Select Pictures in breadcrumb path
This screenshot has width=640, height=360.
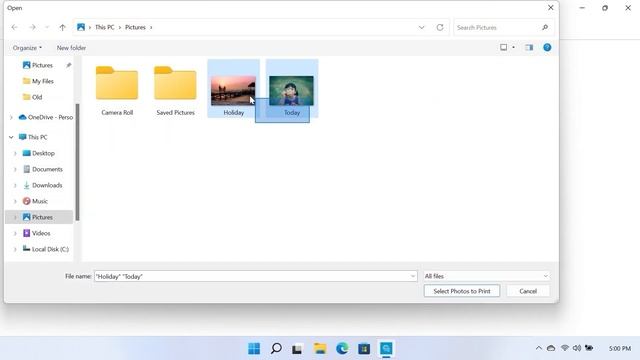pos(135,27)
